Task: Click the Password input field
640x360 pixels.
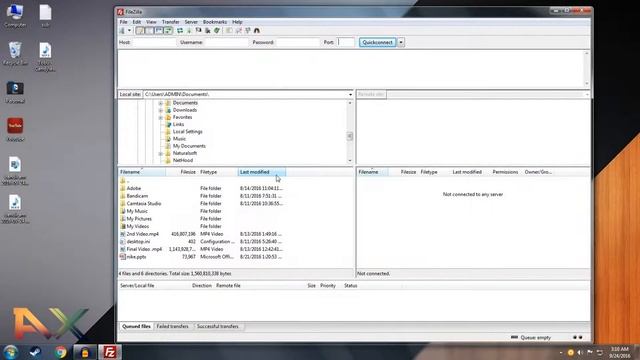Action: point(298,42)
